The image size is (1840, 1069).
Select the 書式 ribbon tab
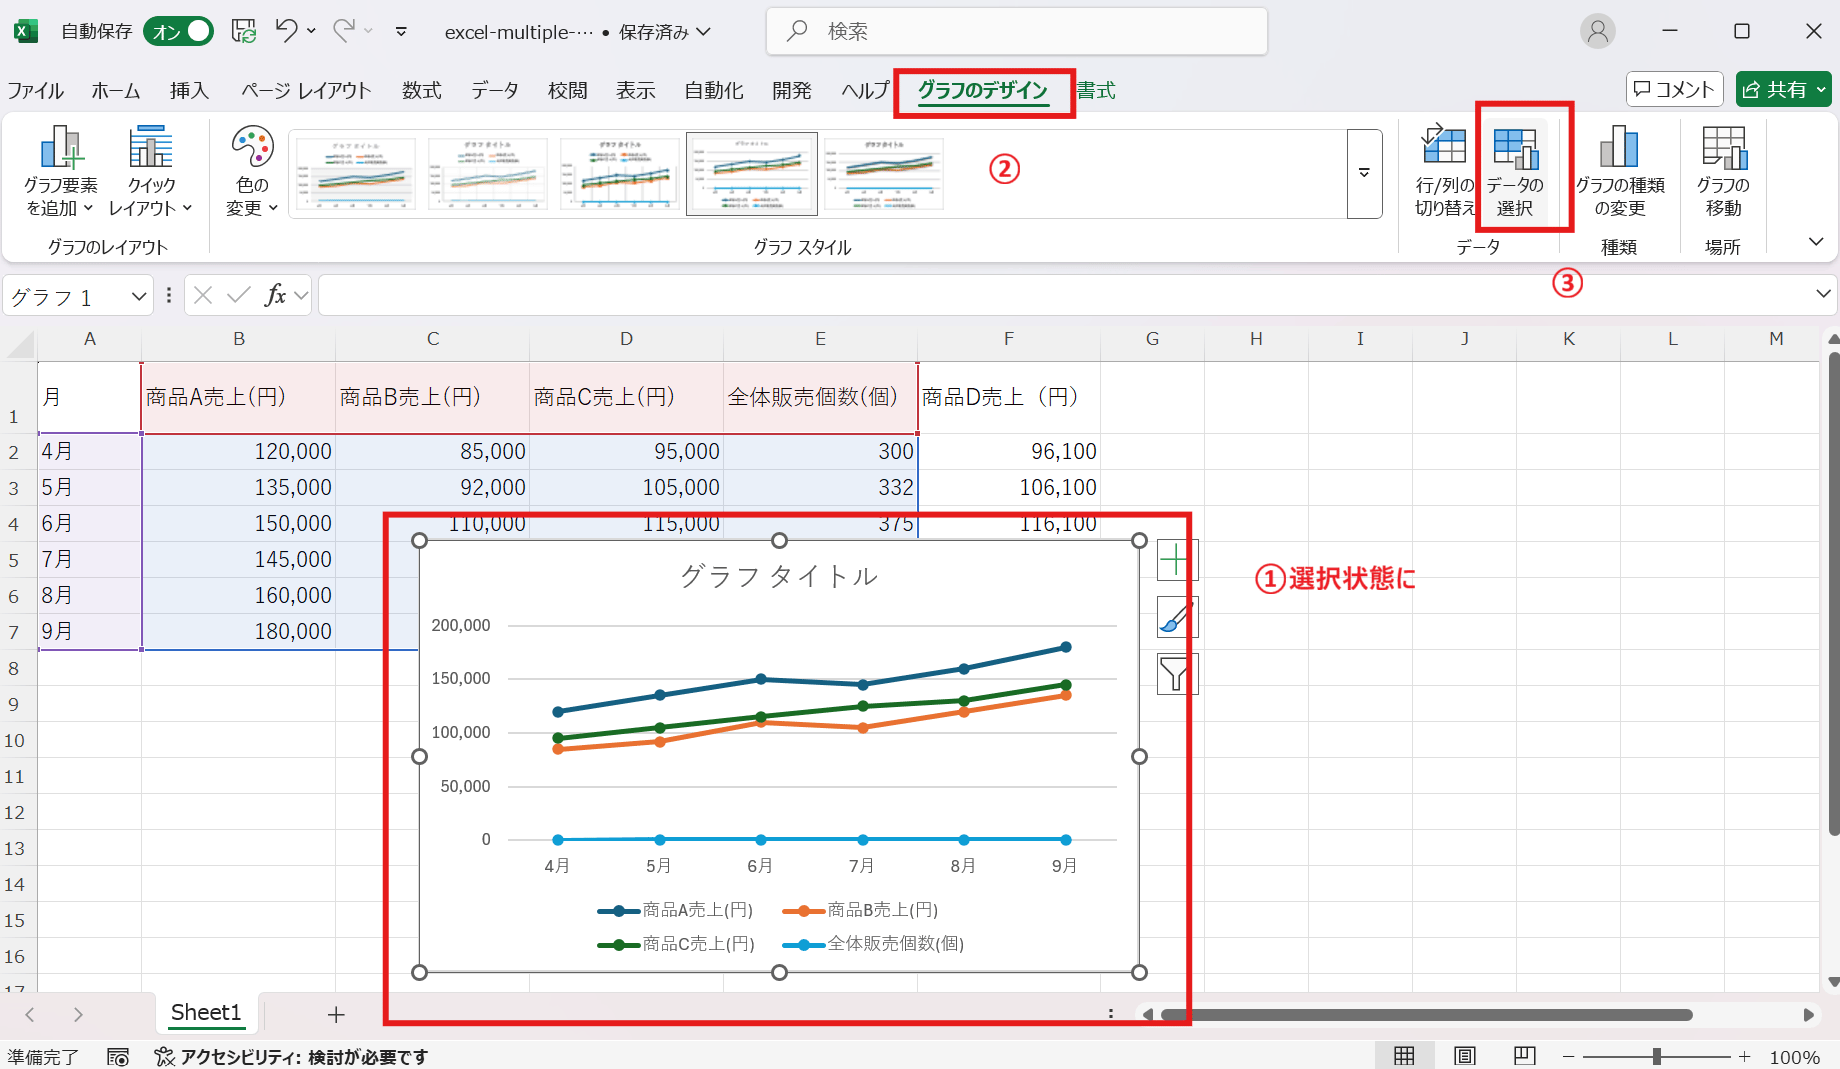(1097, 90)
